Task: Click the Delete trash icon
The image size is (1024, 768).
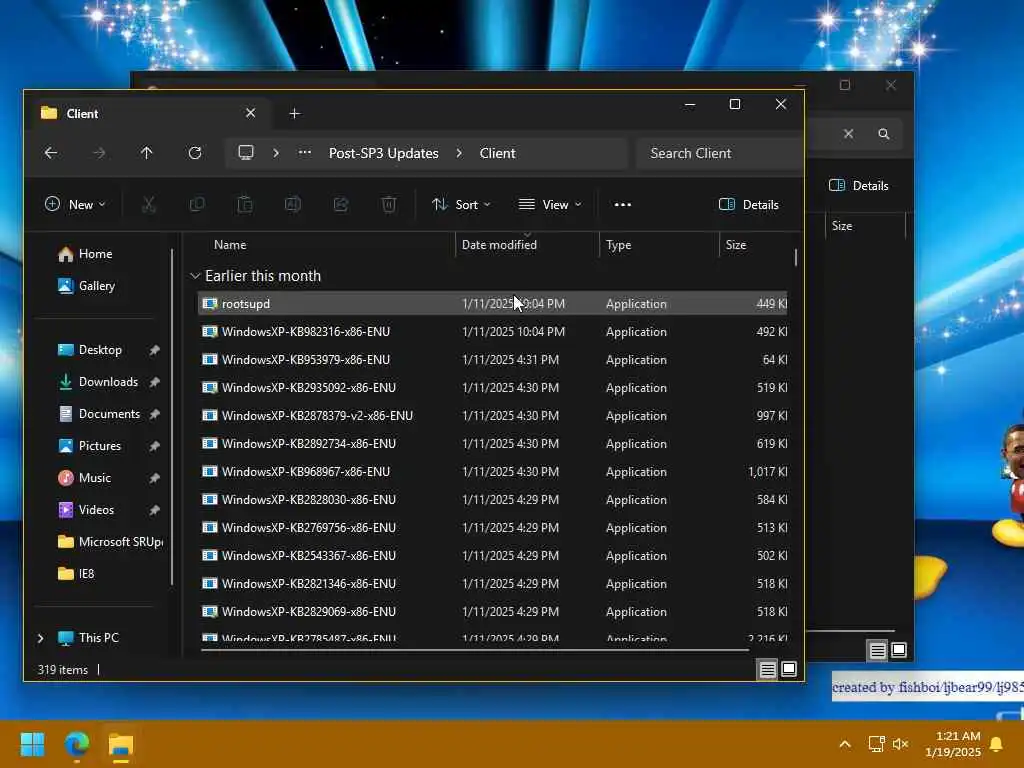Action: click(389, 204)
